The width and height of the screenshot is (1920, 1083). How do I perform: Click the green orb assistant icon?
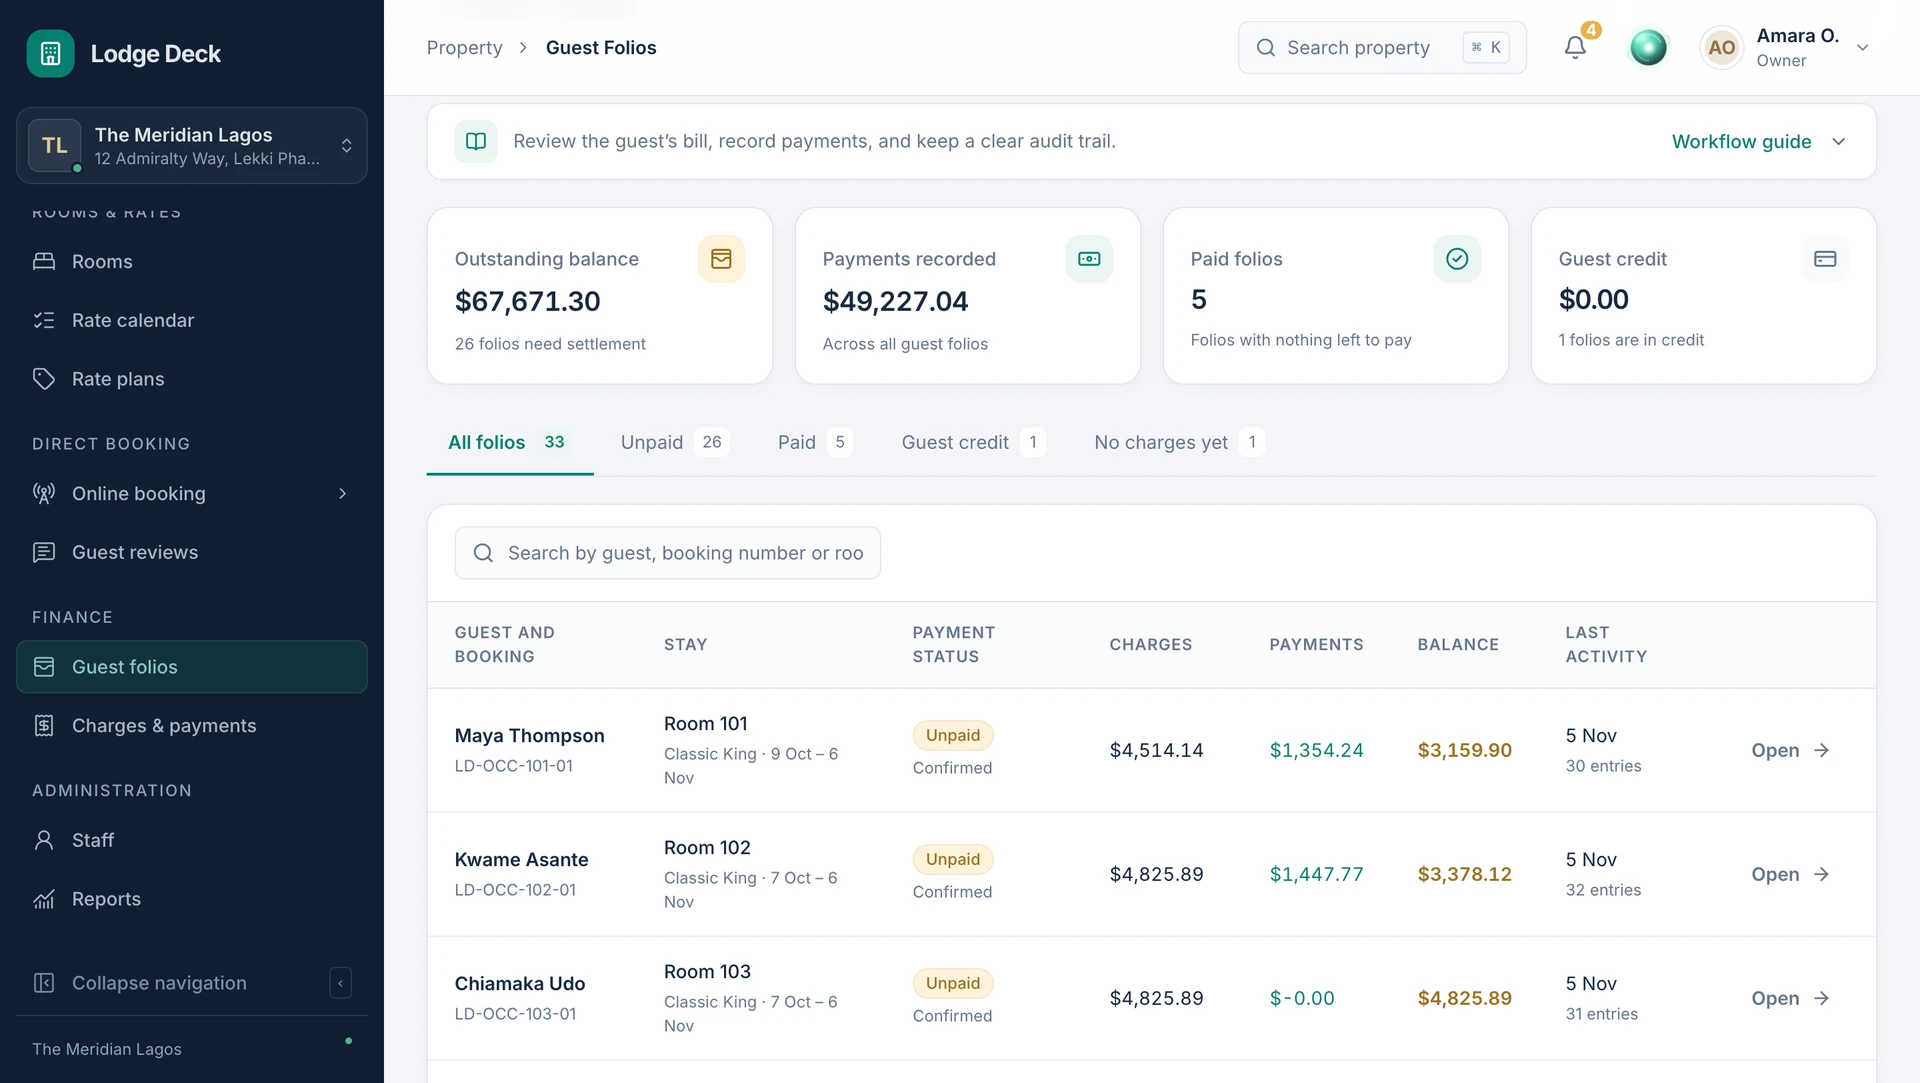(1648, 47)
